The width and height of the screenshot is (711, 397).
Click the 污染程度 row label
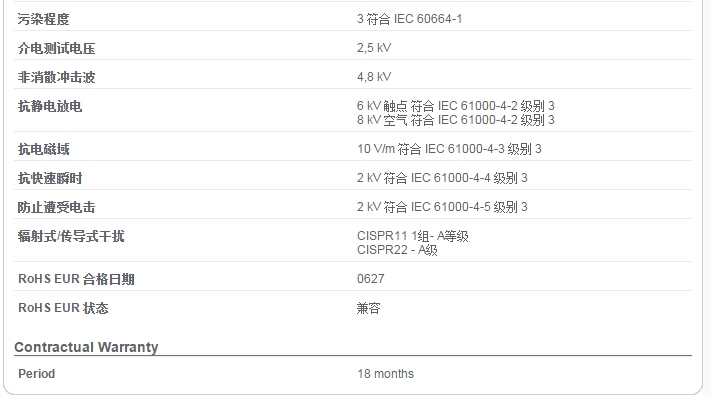(x=44, y=19)
